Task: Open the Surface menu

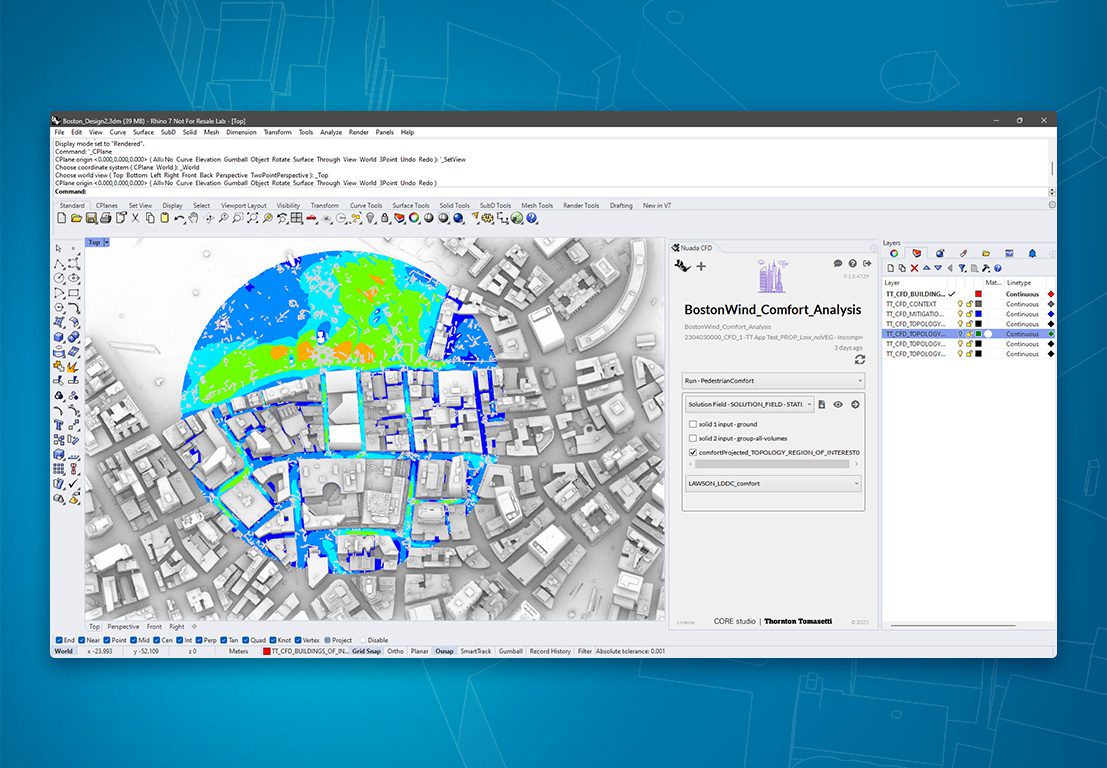Action: (143, 132)
